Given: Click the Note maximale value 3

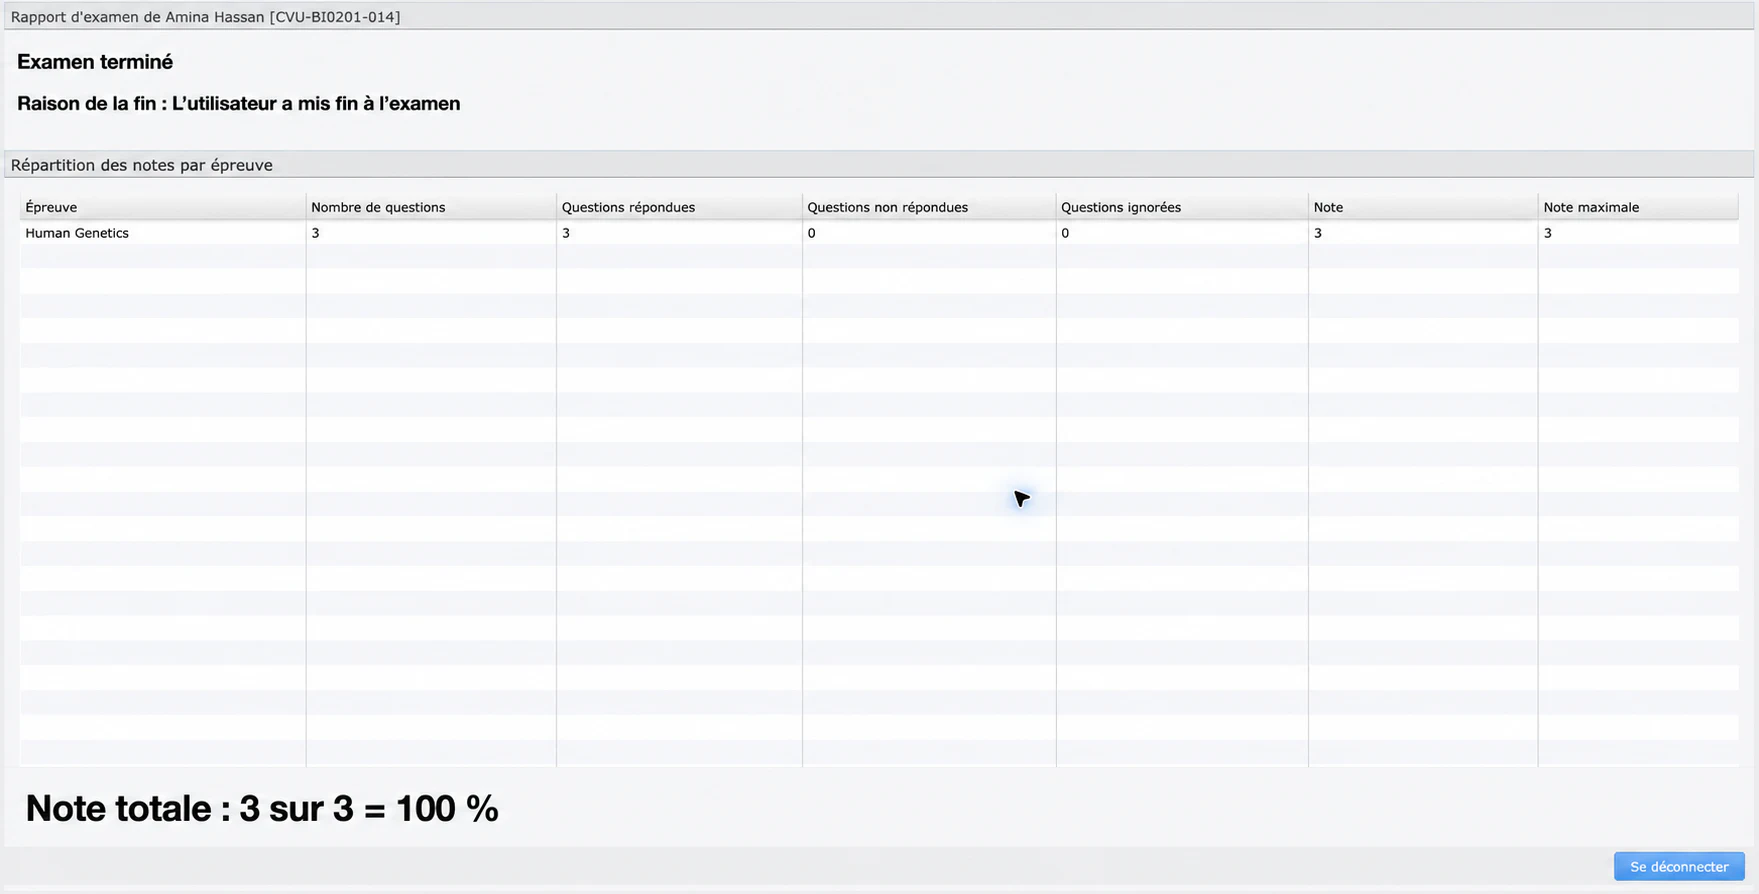Looking at the screenshot, I should (x=1547, y=233).
